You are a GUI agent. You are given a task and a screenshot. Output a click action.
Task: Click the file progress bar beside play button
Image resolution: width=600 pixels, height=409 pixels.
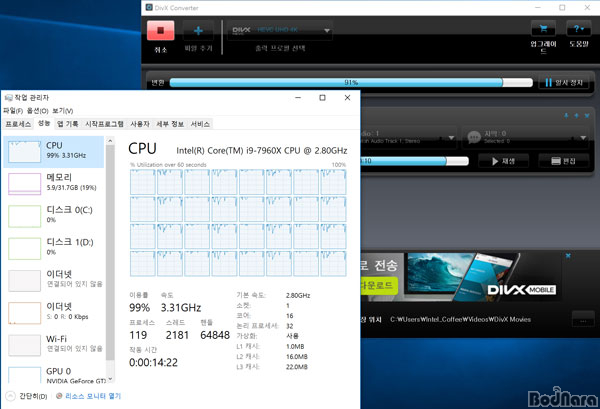pos(414,161)
